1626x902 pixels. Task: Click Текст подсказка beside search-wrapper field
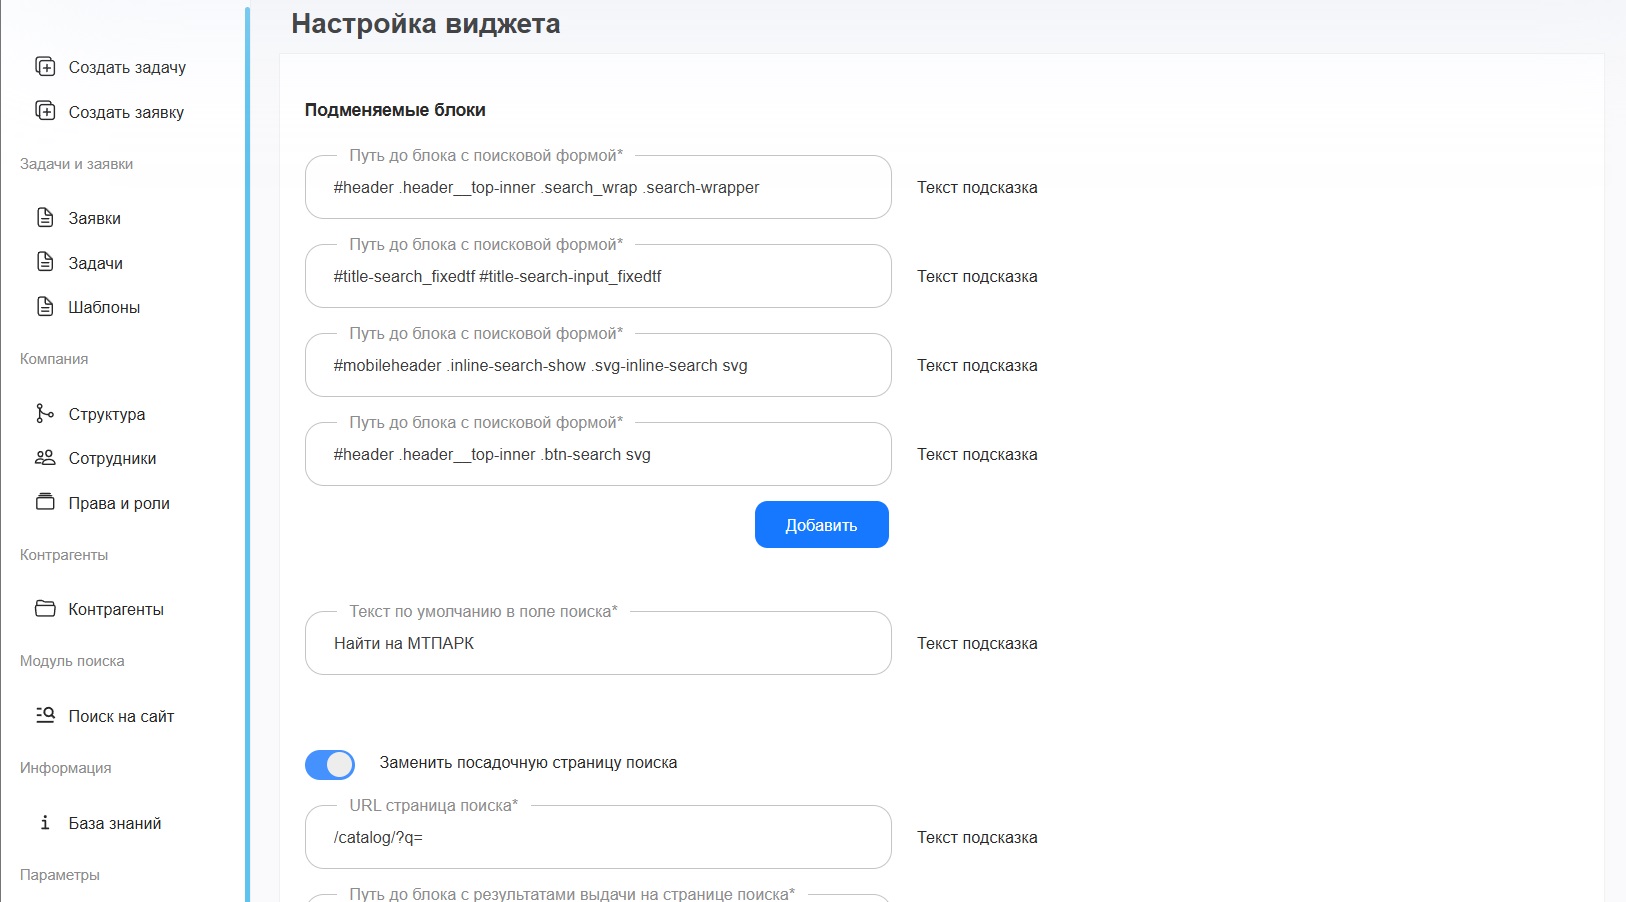coord(977,188)
